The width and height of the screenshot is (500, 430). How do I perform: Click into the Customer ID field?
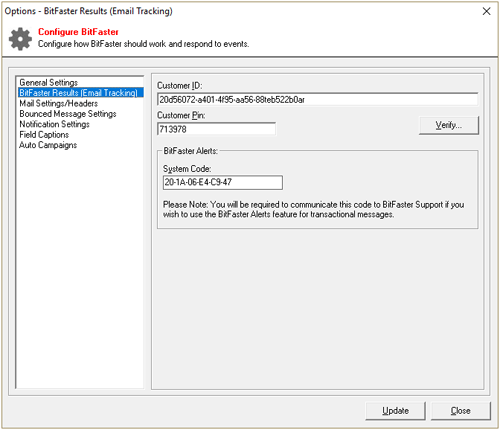317,100
